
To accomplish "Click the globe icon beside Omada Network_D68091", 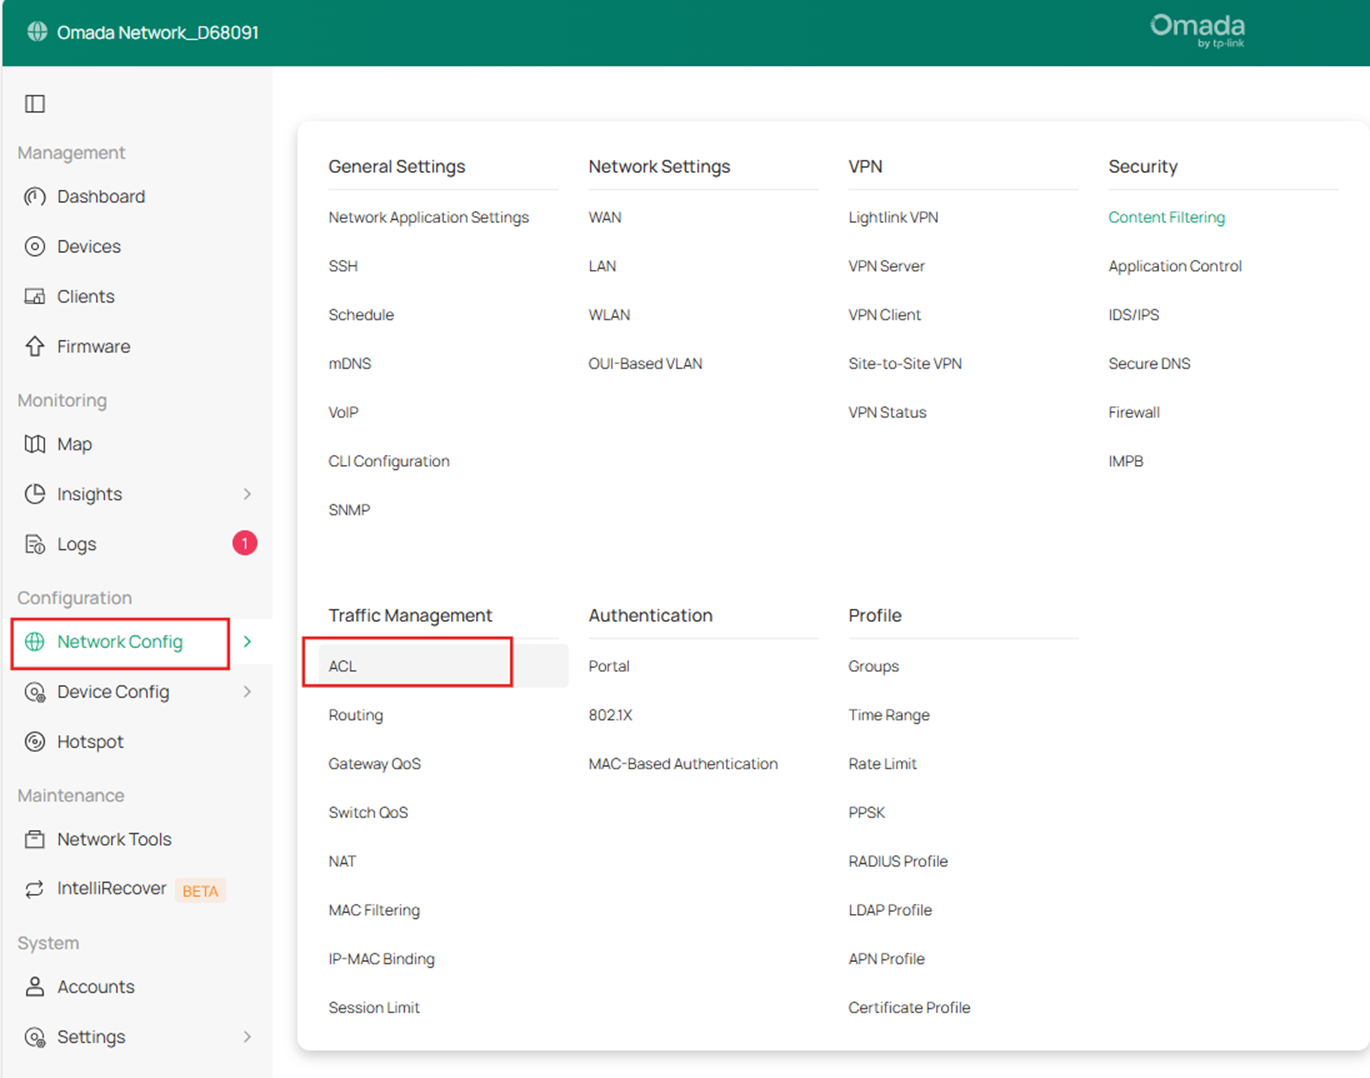I will click(37, 31).
